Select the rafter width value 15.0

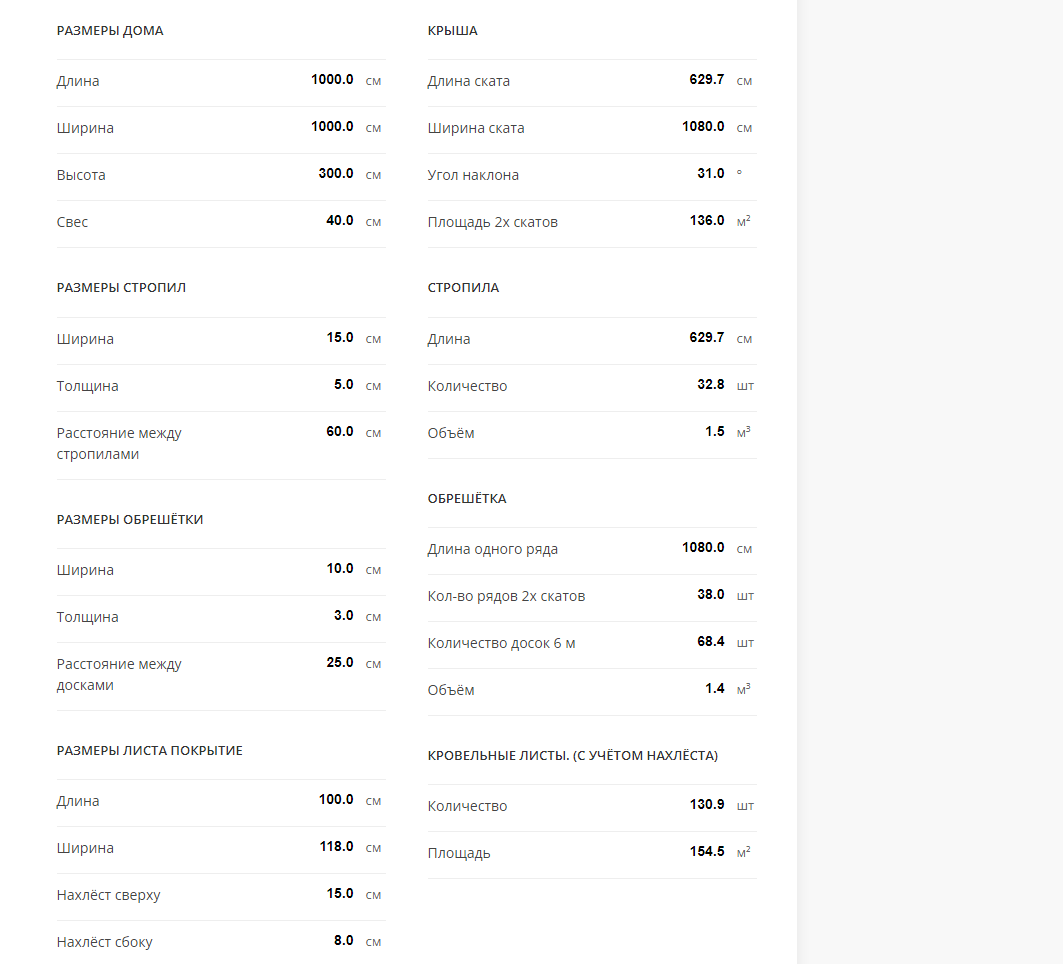pyautogui.click(x=340, y=338)
